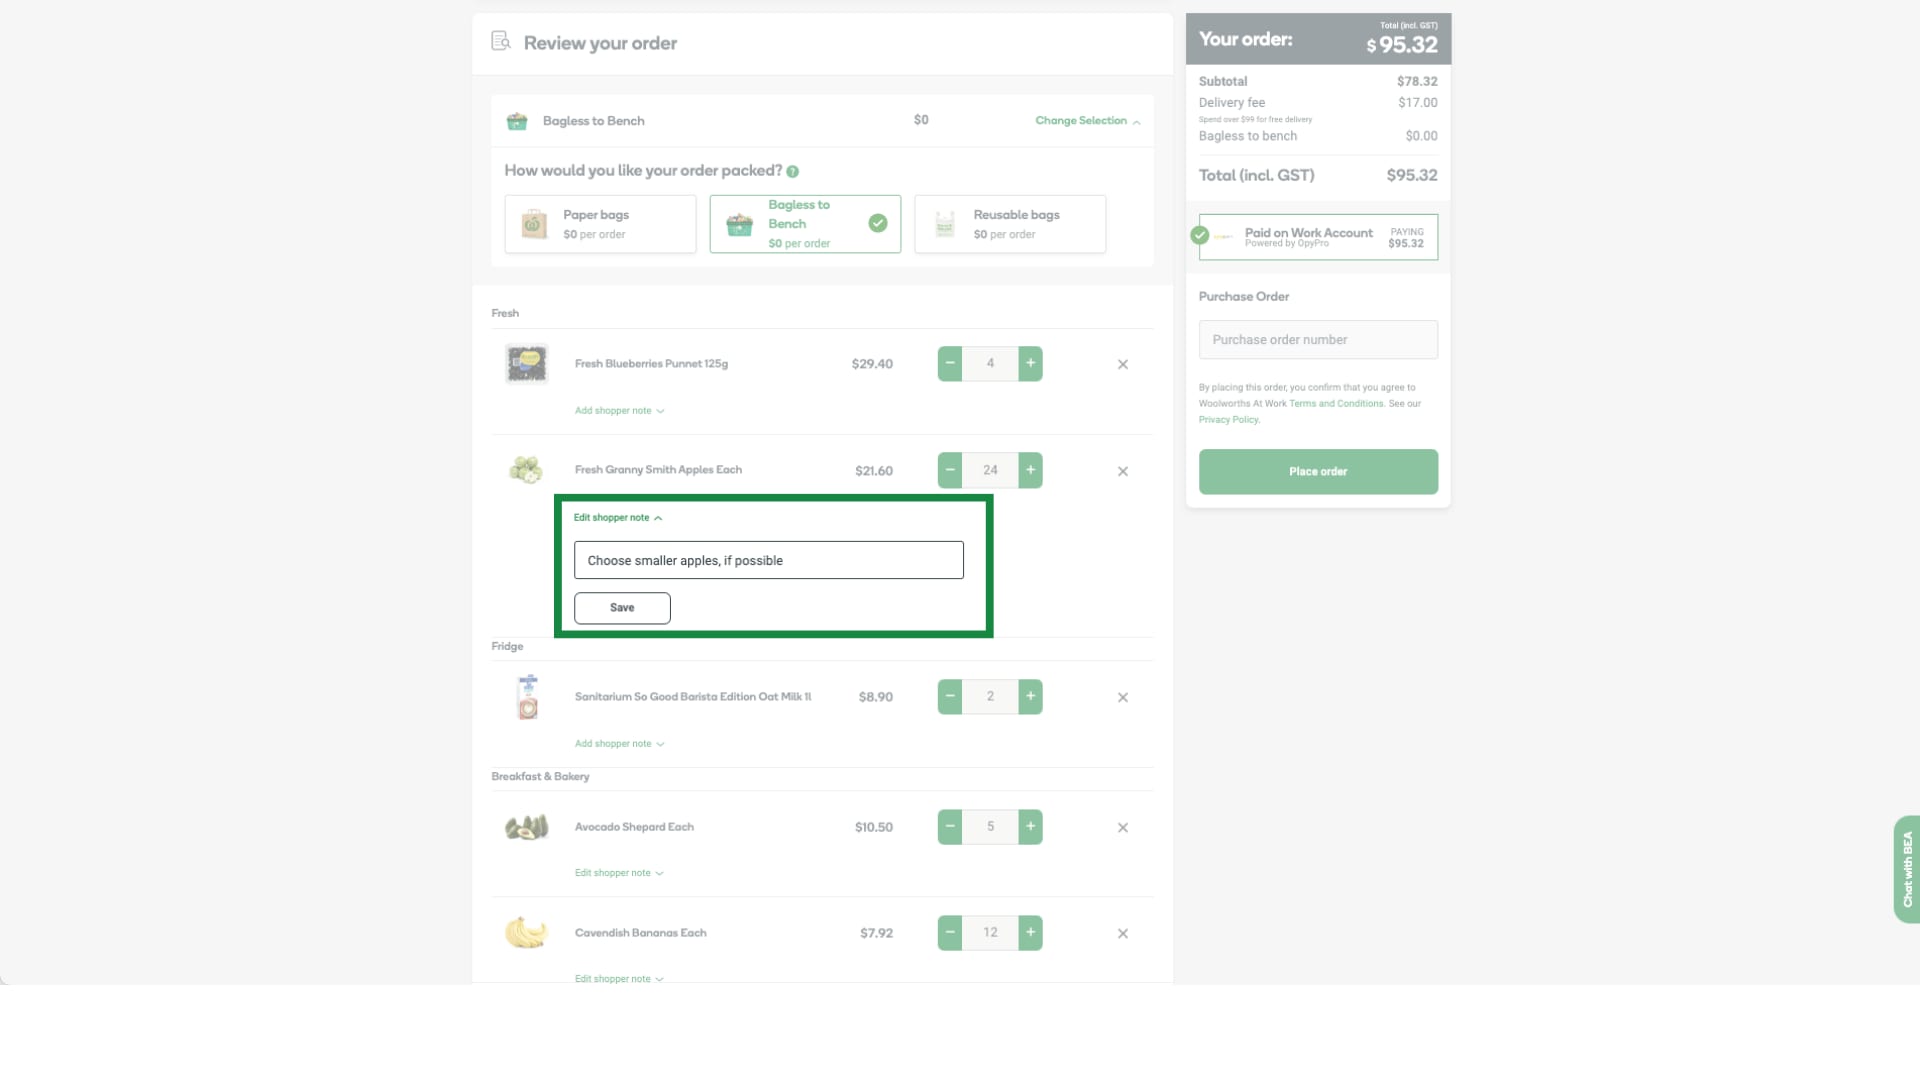This screenshot has width=1920, height=1080.
Task: Remove Oat Milk item with X
Action: [1122, 698]
